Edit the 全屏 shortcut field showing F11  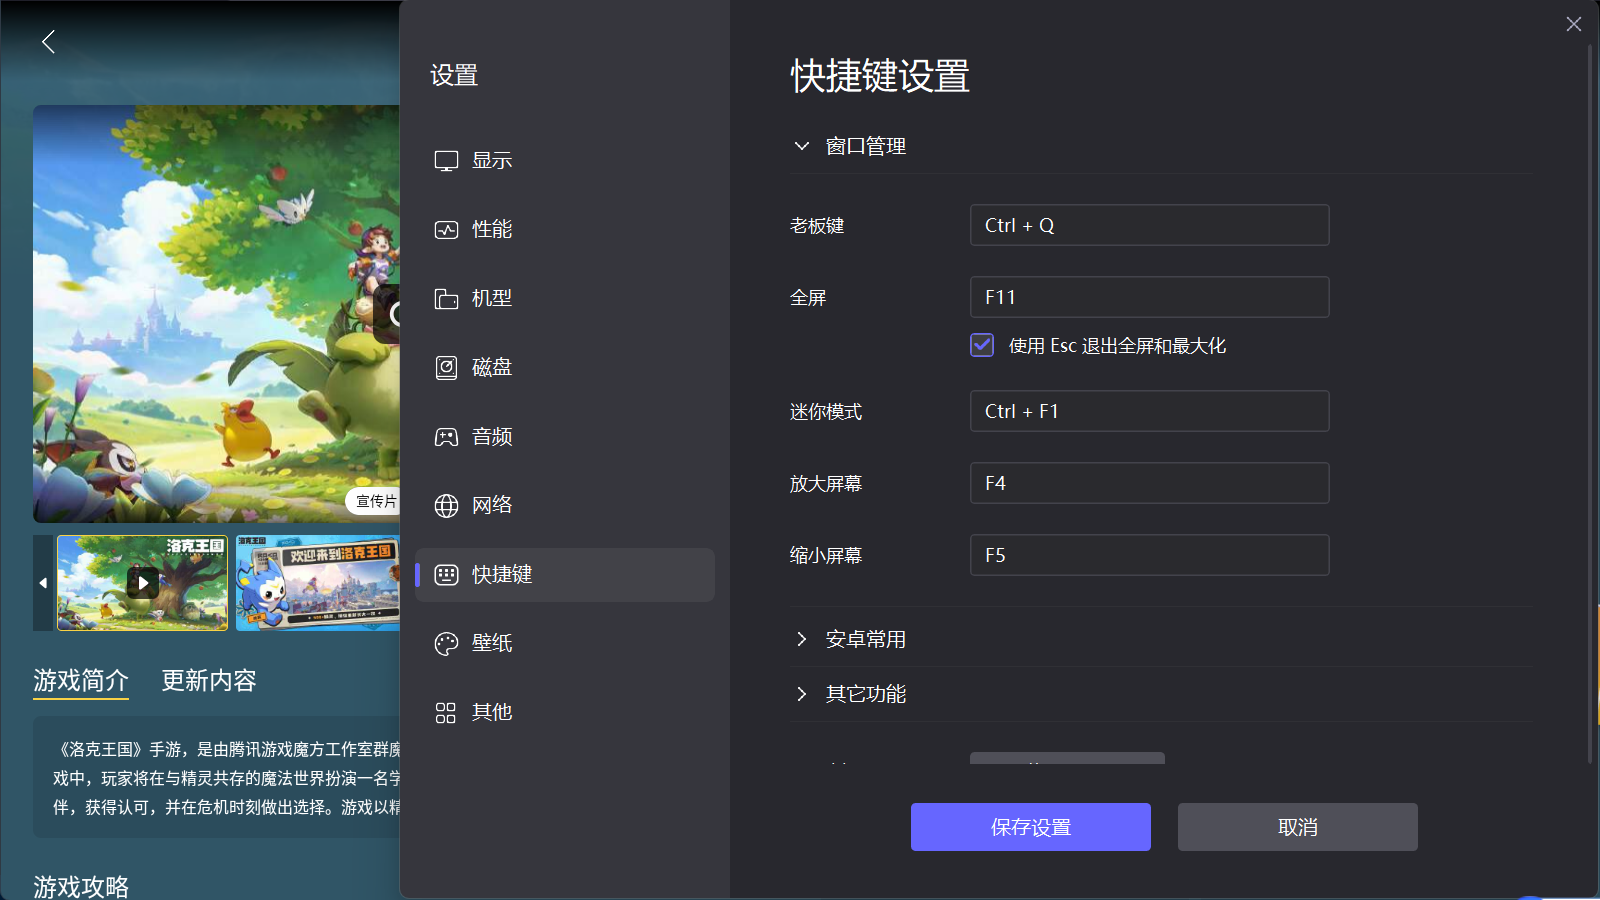click(x=1150, y=297)
